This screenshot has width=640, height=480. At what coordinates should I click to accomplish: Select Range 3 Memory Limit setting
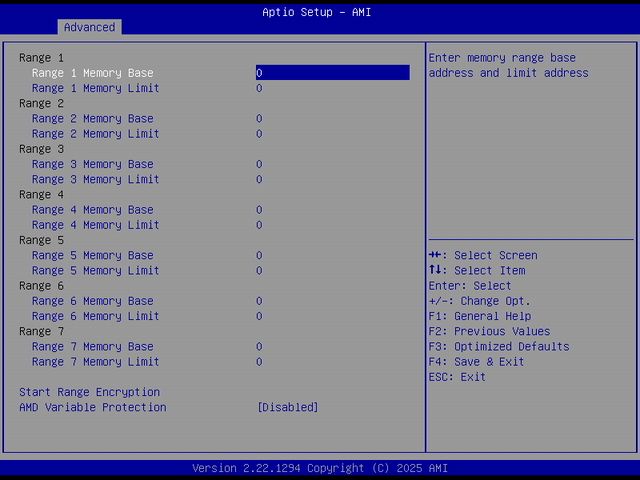click(96, 180)
